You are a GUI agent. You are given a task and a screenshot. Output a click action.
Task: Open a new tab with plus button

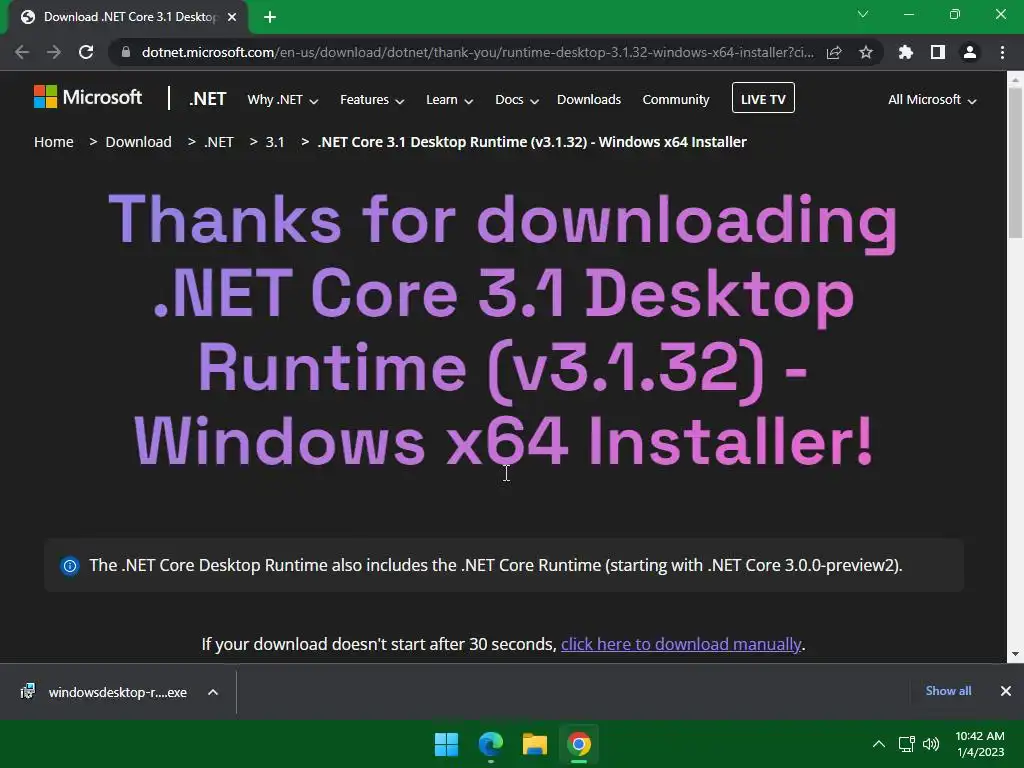270,17
